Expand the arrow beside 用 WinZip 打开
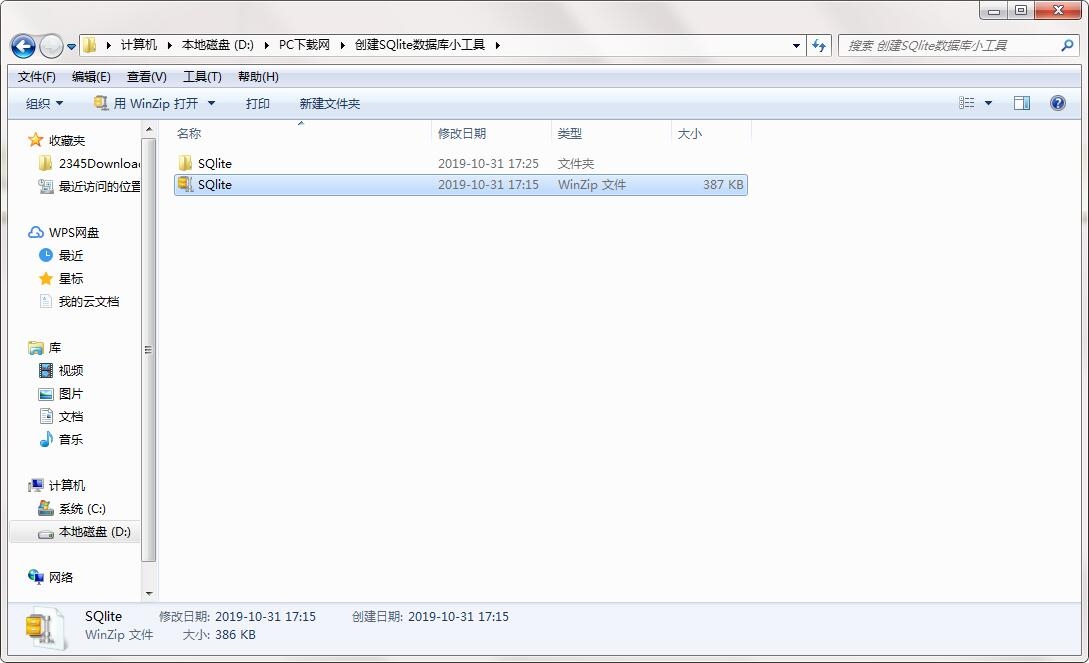1089x663 pixels. [x=211, y=103]
